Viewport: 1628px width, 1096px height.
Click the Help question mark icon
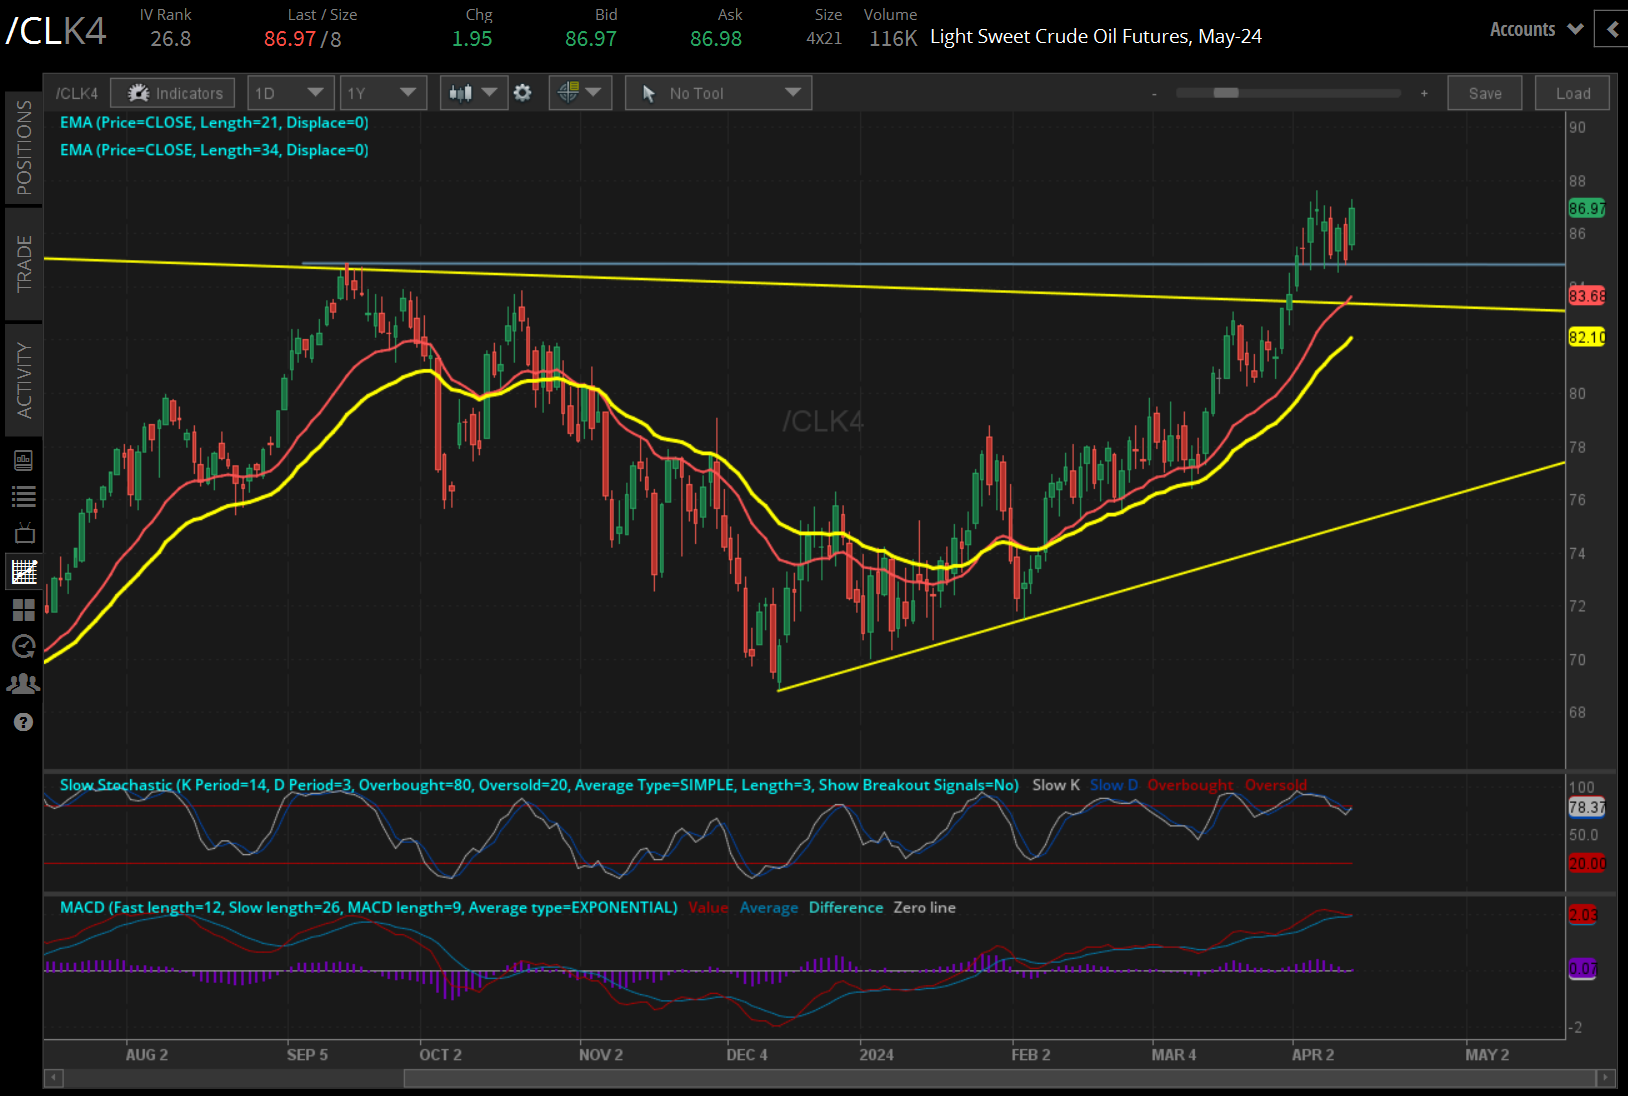[24, 721]
